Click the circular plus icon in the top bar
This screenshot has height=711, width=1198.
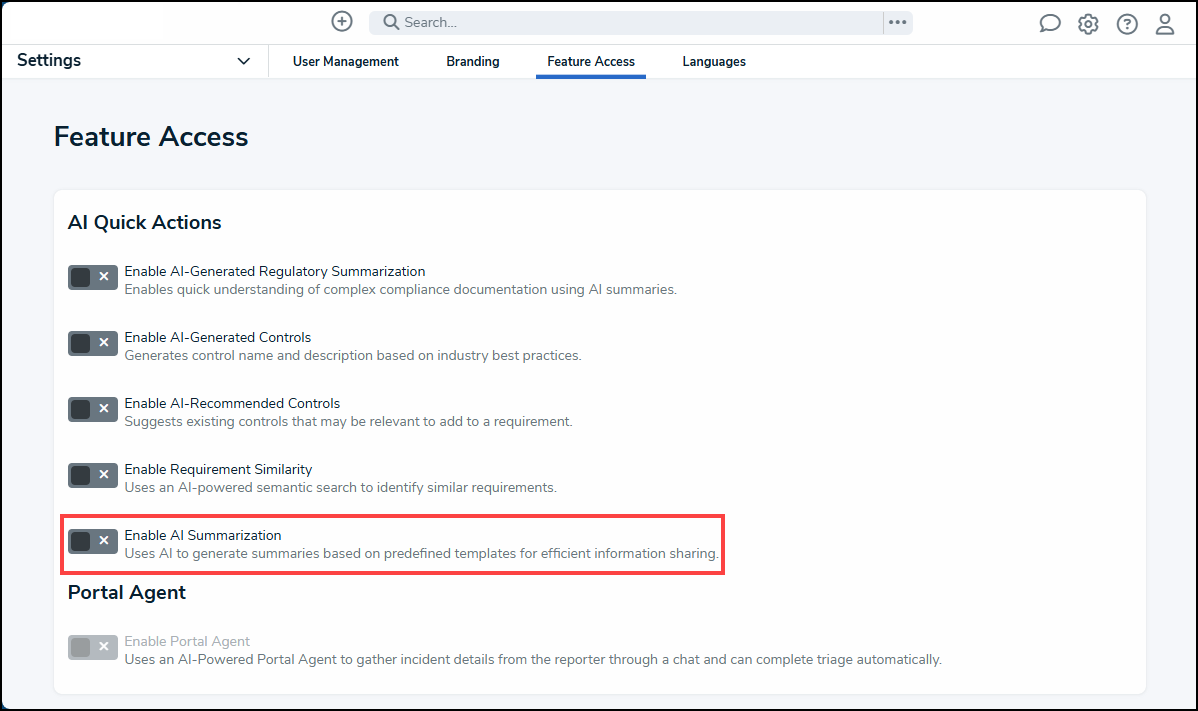[x=341, y=21]
